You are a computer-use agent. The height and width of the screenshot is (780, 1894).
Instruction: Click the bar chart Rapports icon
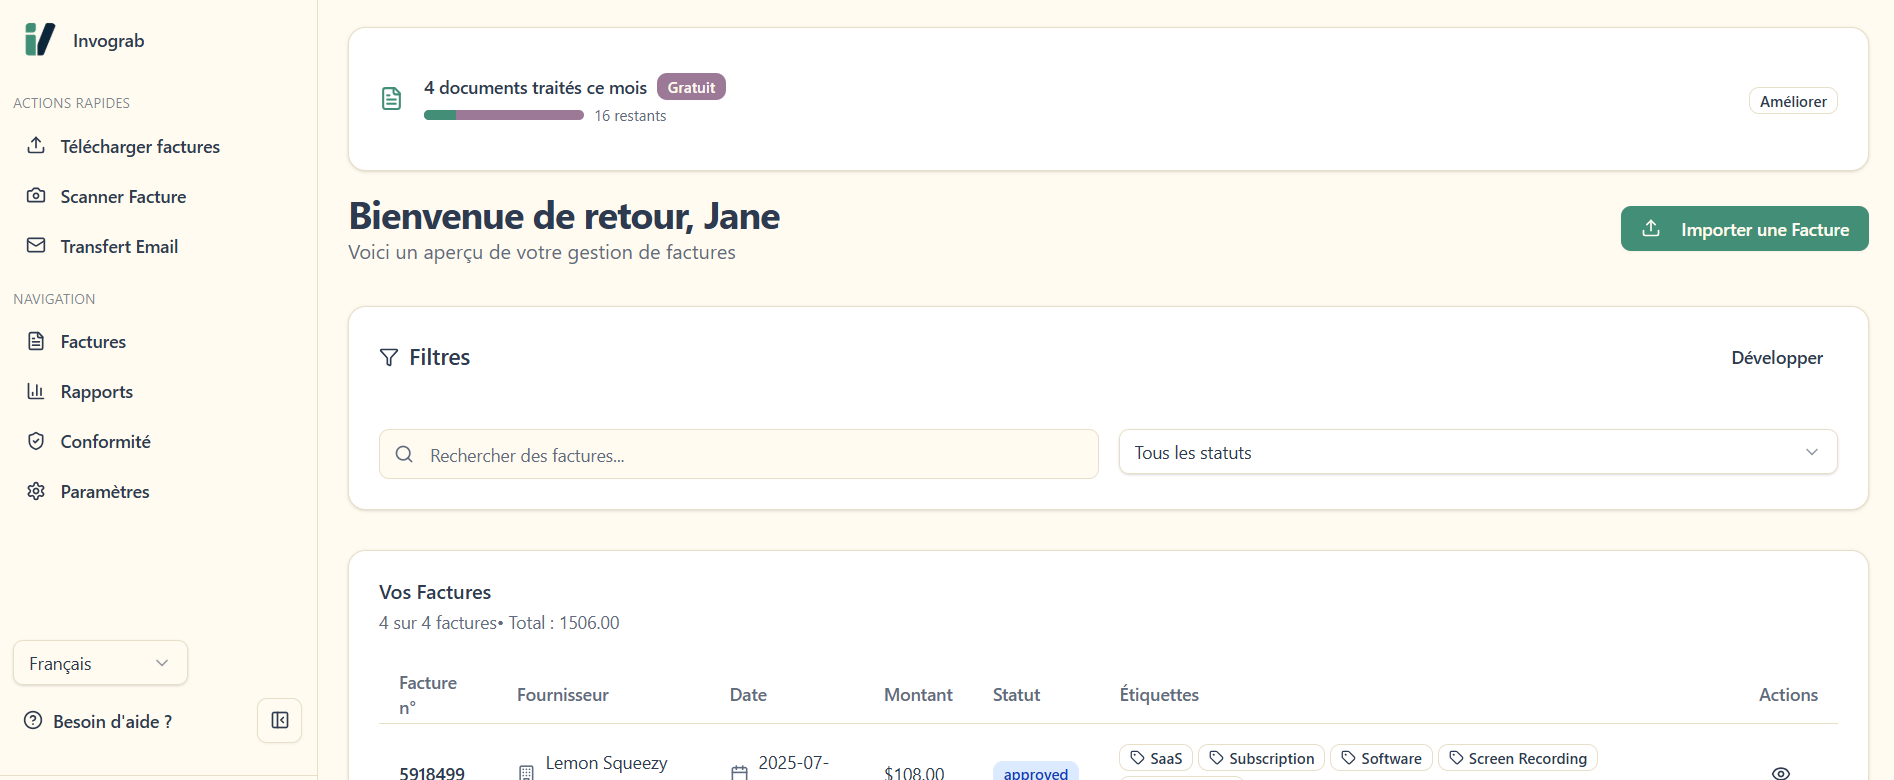pos(36,391)
